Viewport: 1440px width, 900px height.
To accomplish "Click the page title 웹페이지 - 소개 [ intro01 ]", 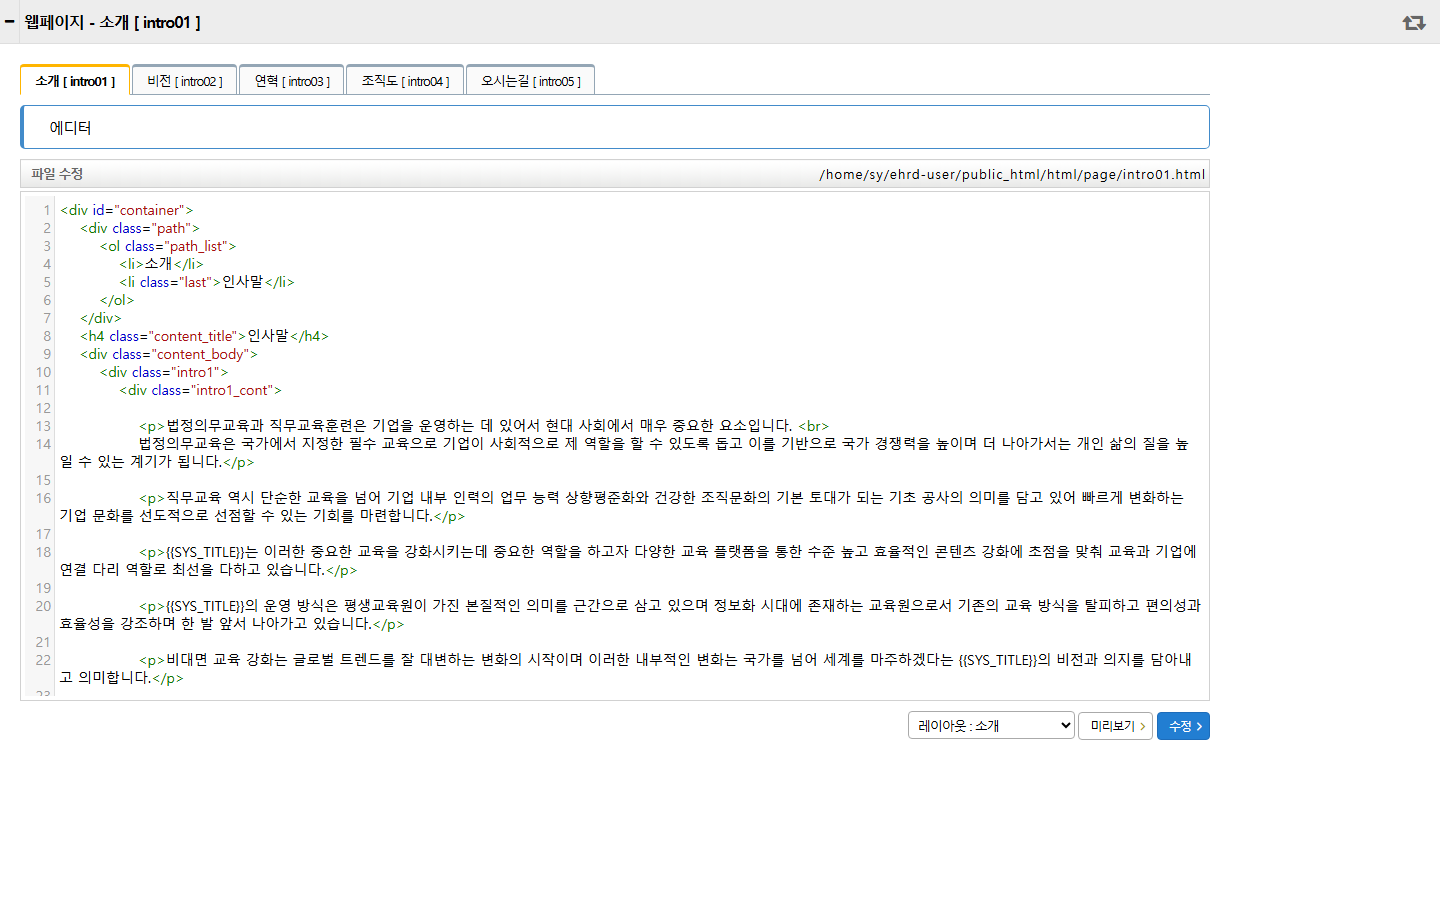I will 112,22.
